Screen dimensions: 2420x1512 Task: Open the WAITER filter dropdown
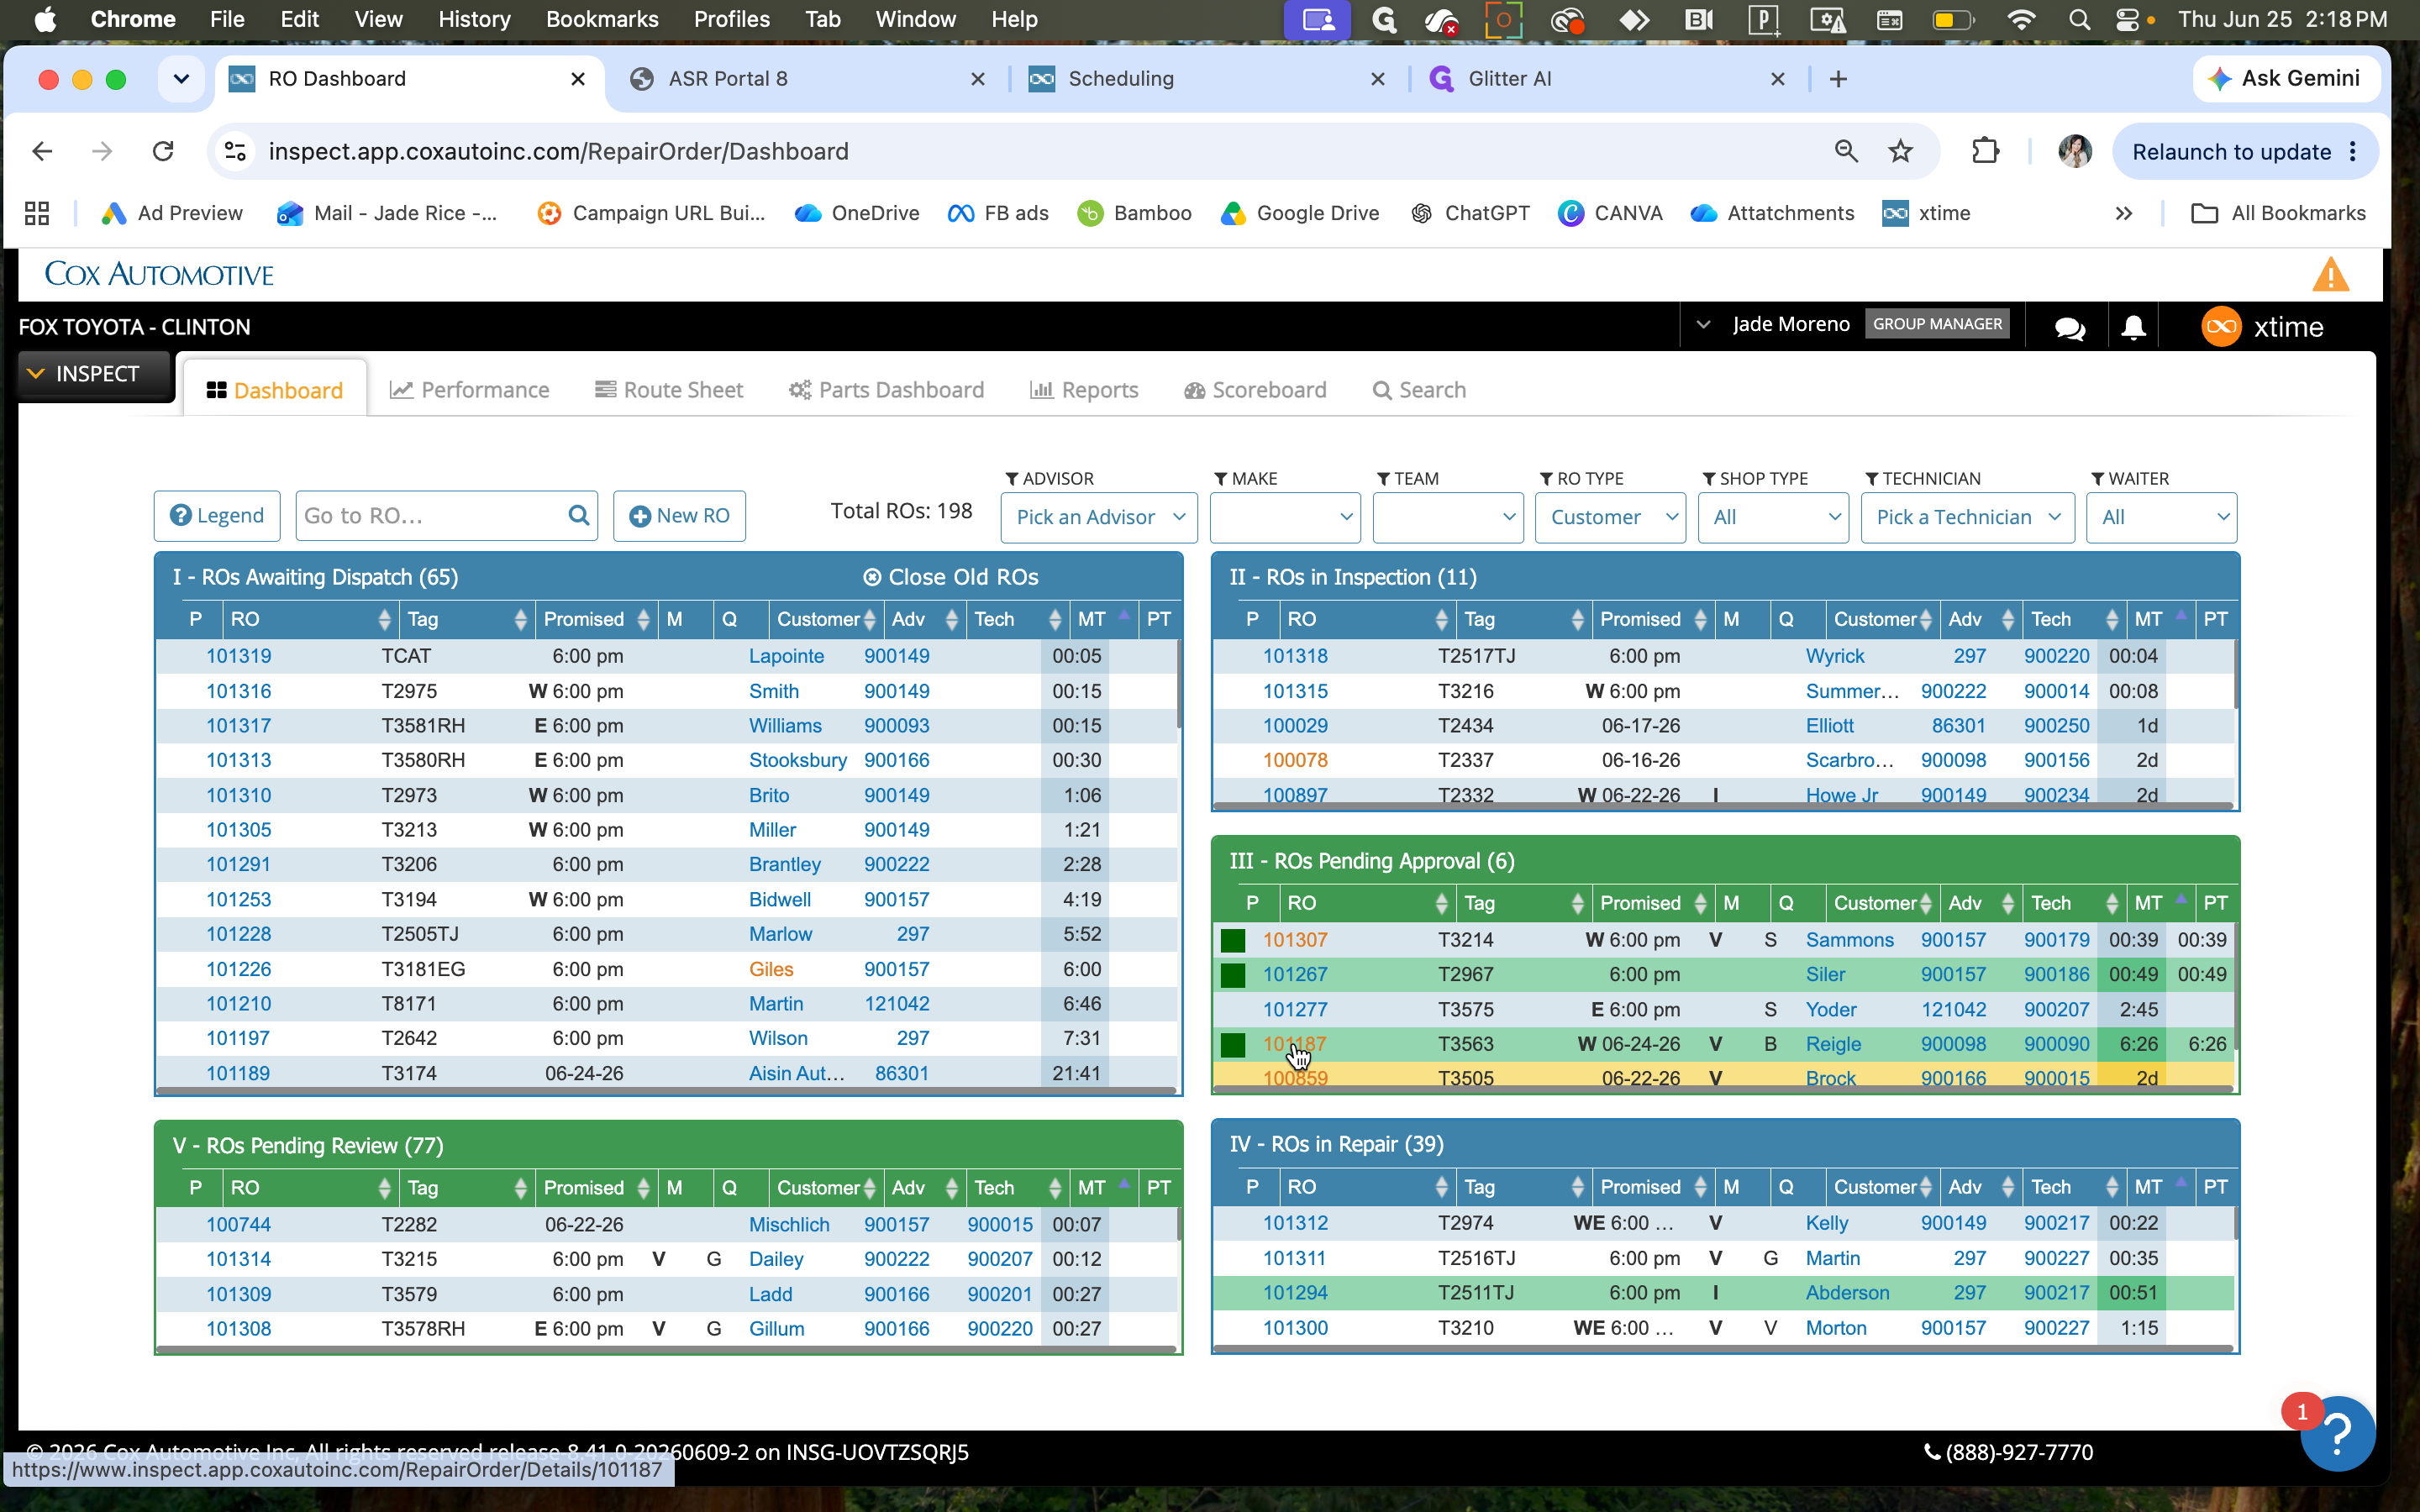(2161, 517)
